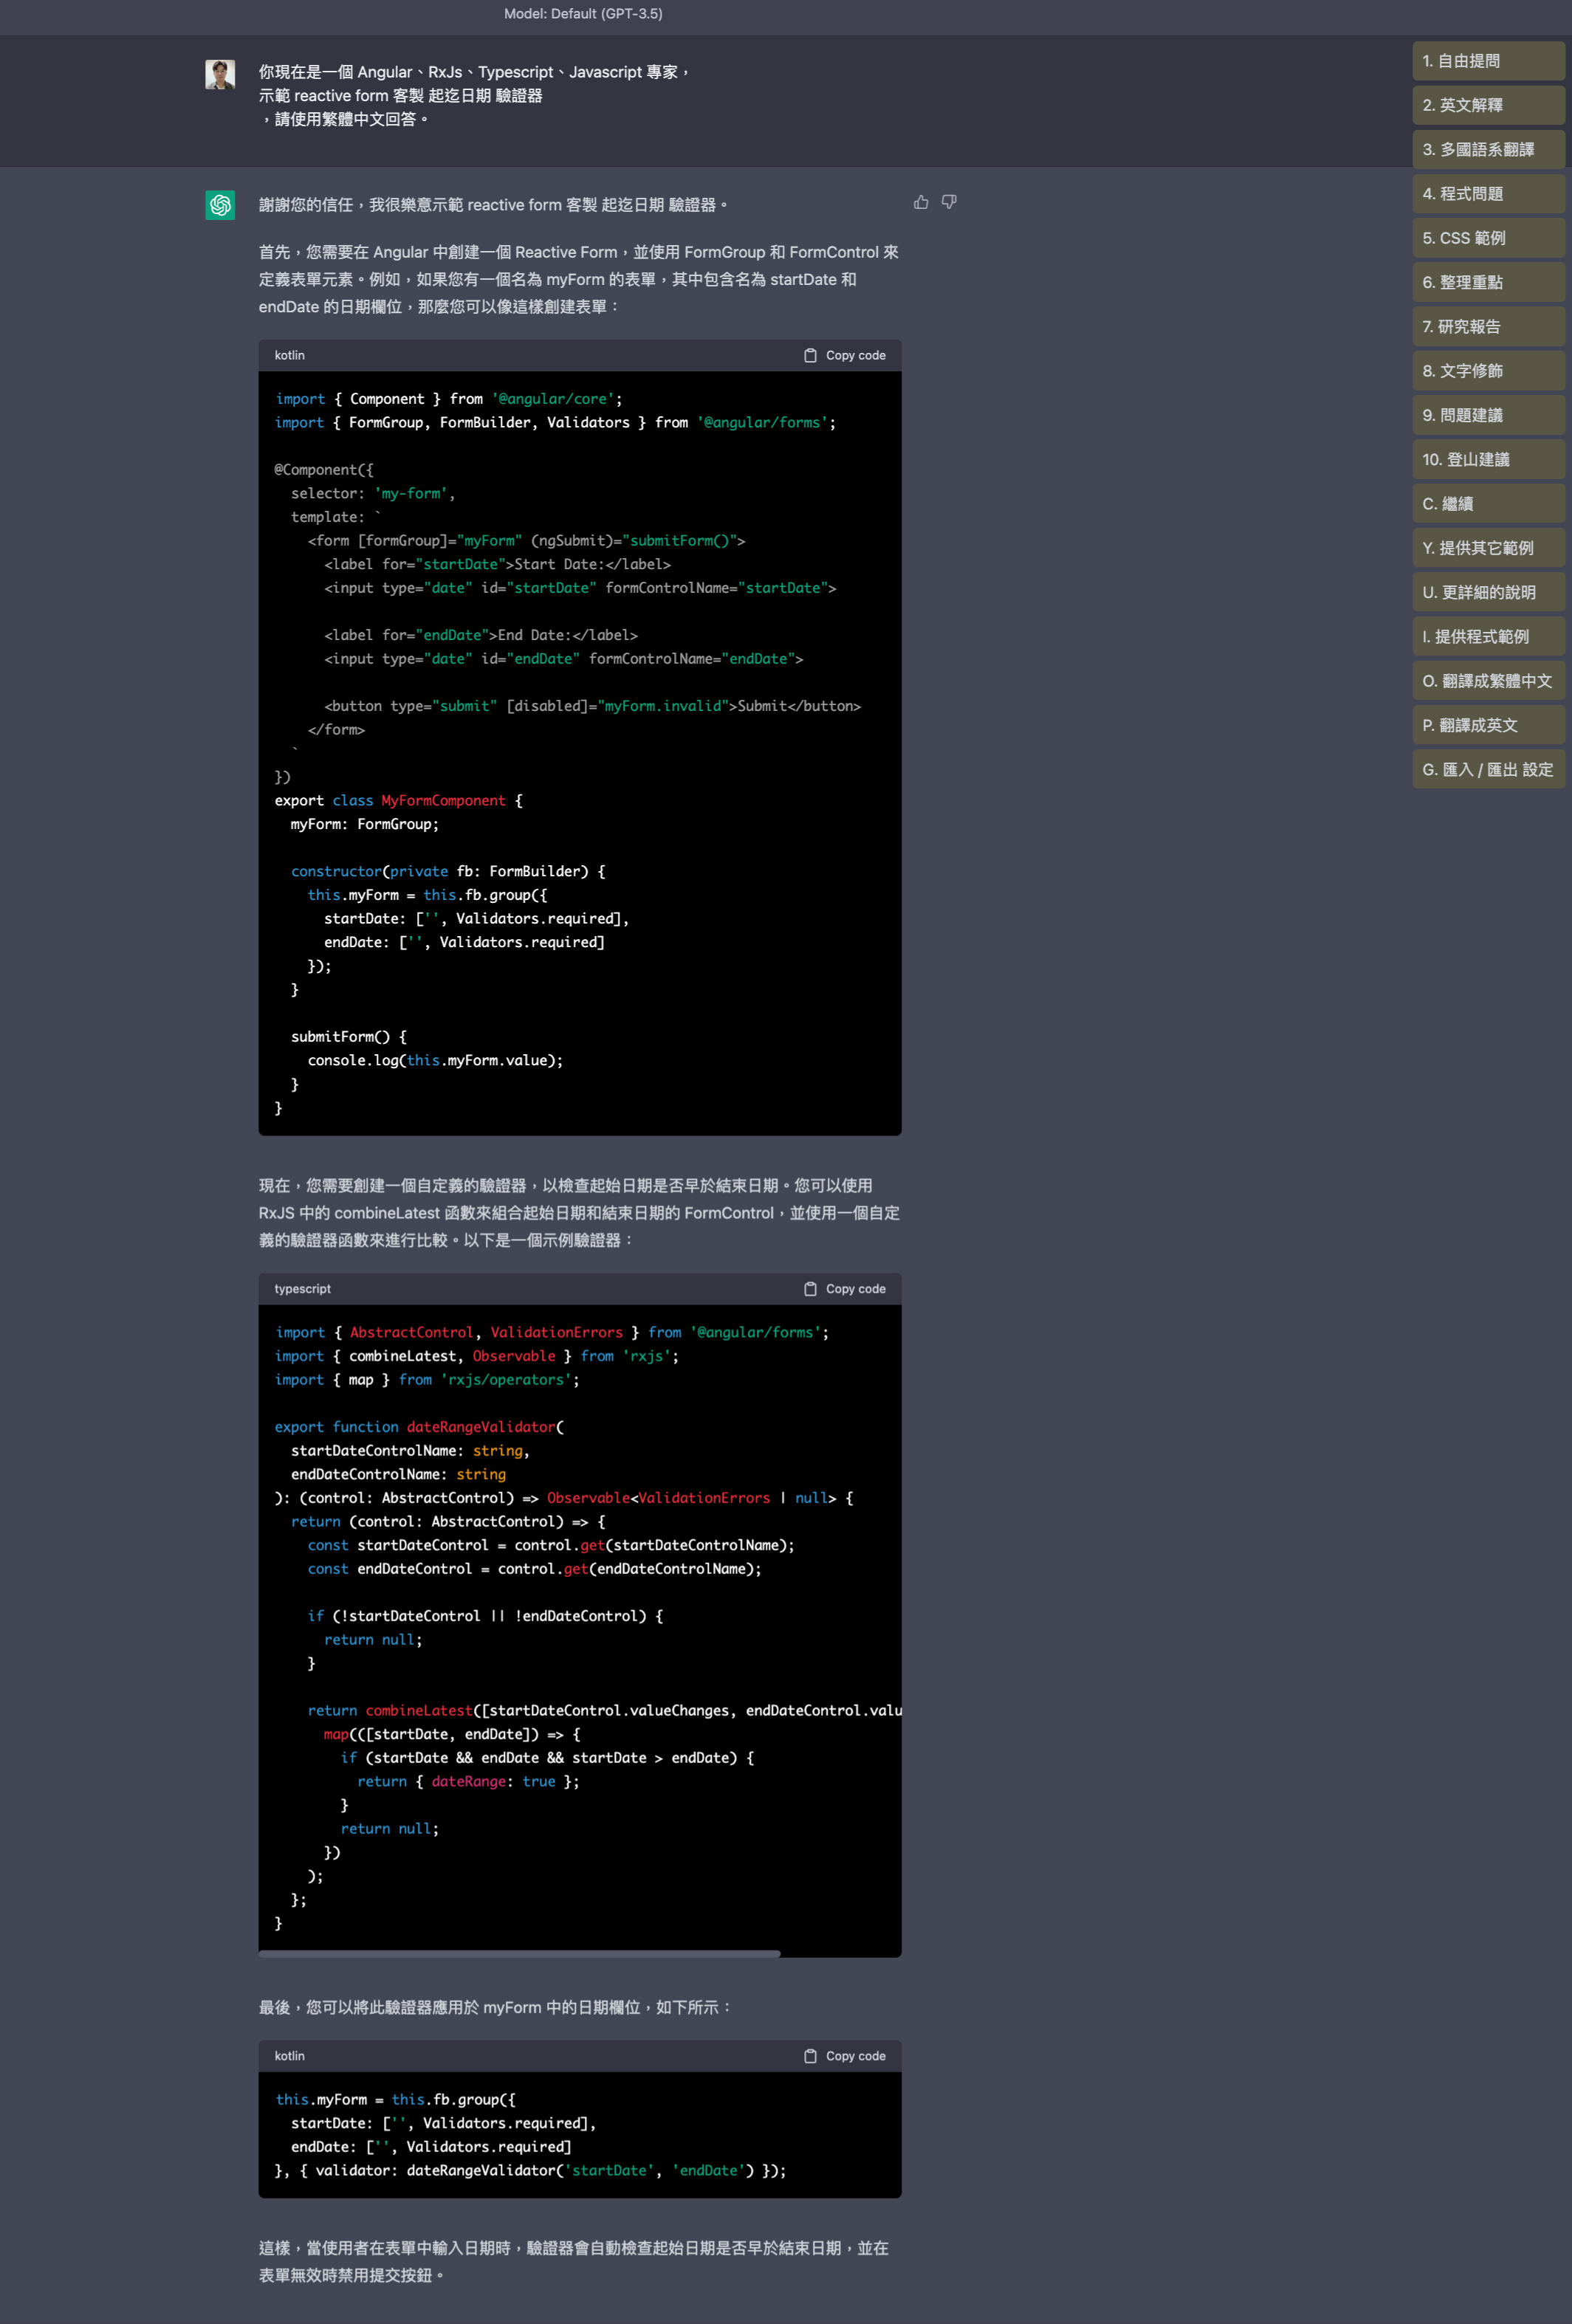Select the '10. 登山建議' prompt
The image size is (1572, 2324).
coord(1488,459)
